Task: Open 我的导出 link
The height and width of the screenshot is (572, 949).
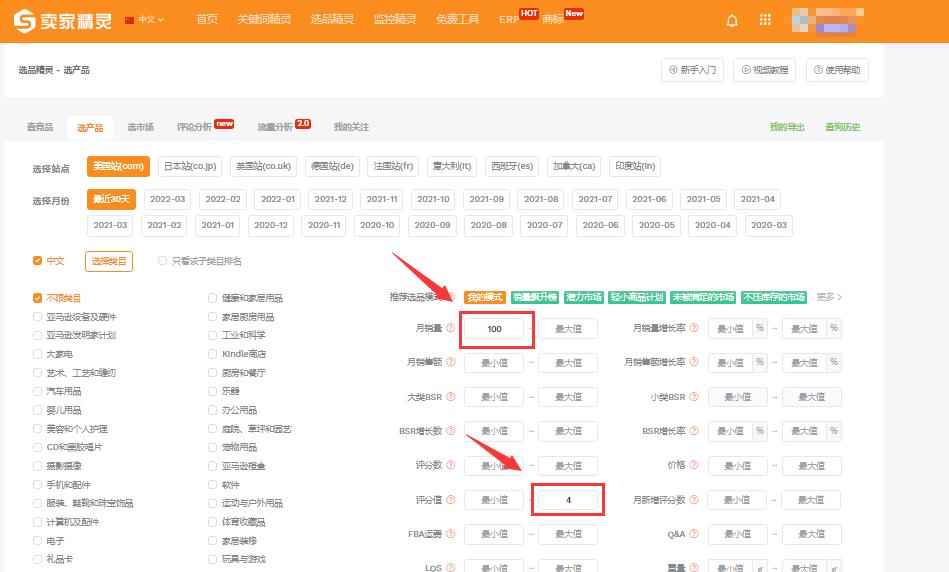Action: [x=787, y=127]
